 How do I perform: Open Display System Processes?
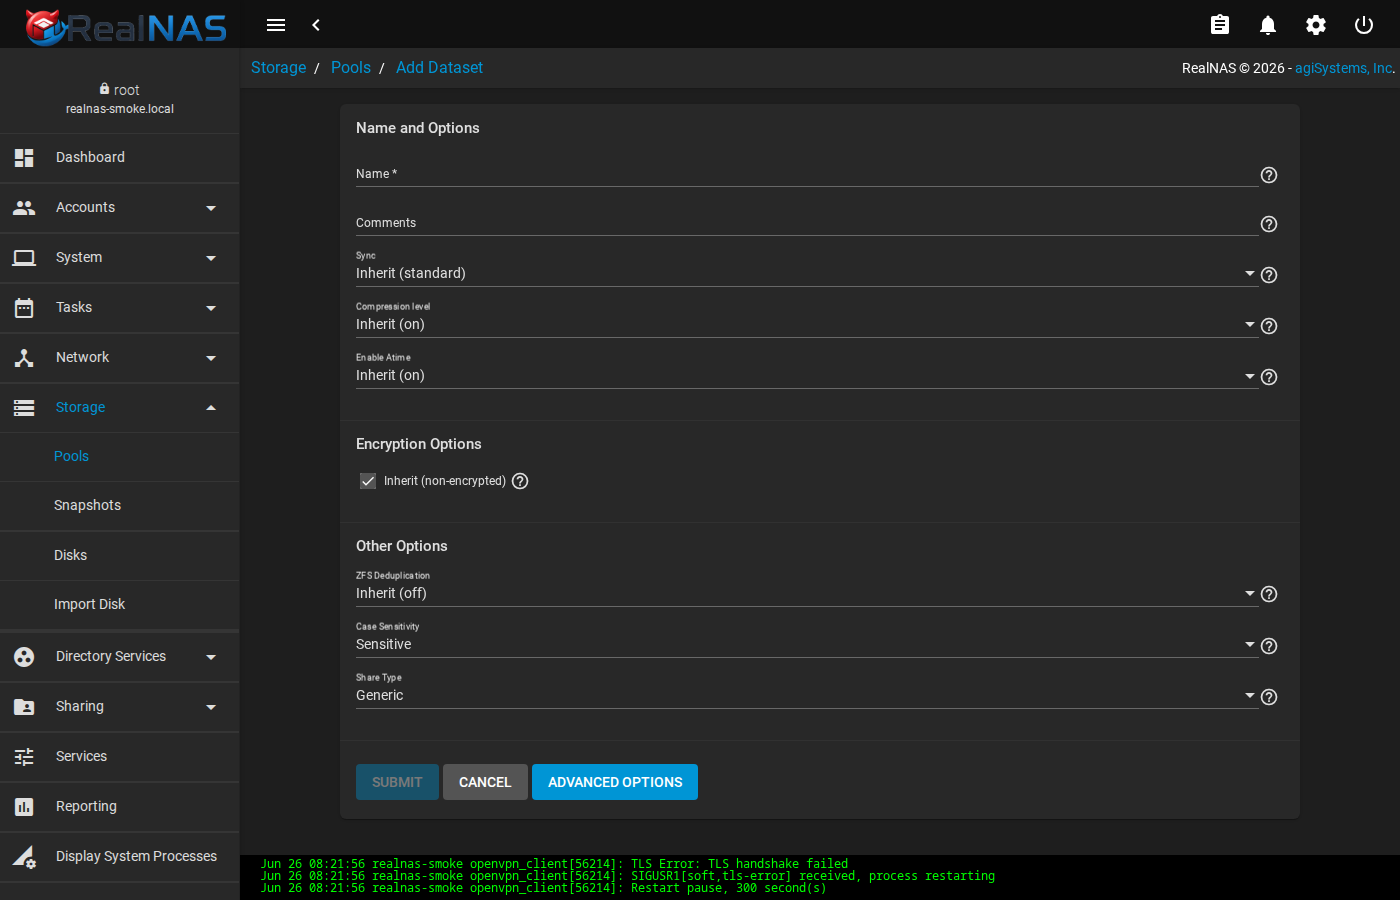(x=120, y=856)
